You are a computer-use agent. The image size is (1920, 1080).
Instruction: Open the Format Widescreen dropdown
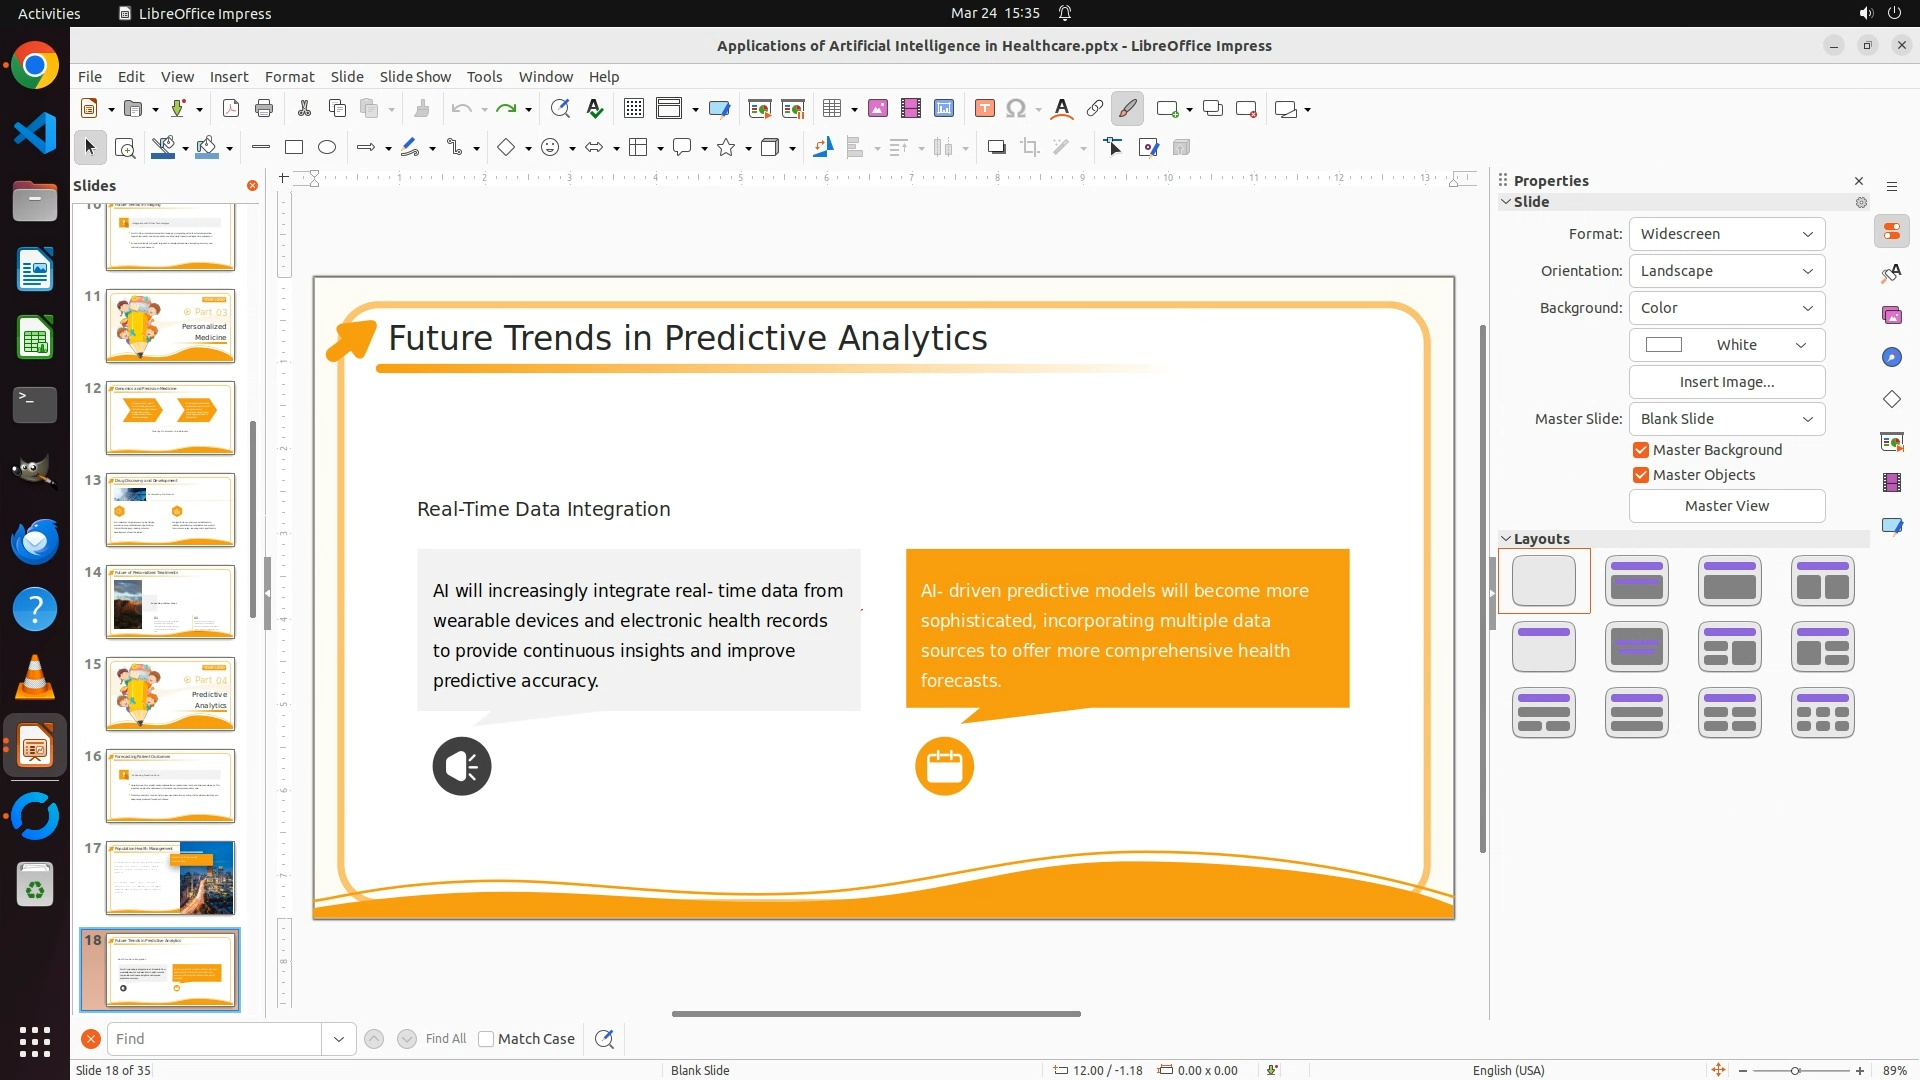1726,234
